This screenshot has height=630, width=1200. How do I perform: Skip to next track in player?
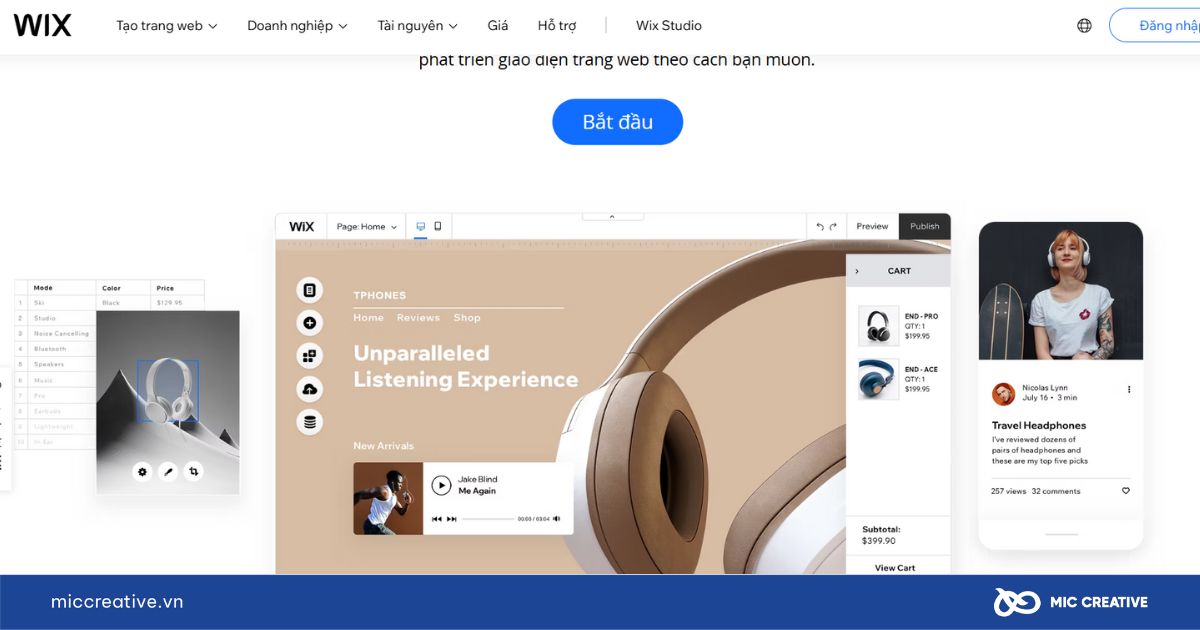(452, 519)
